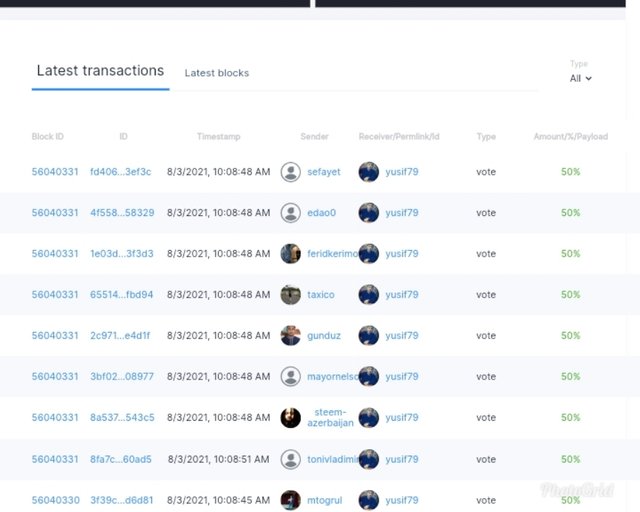Screen dimensions: 640x512
Task: Open mtogrul's avatar image
Action: point(291,500)
